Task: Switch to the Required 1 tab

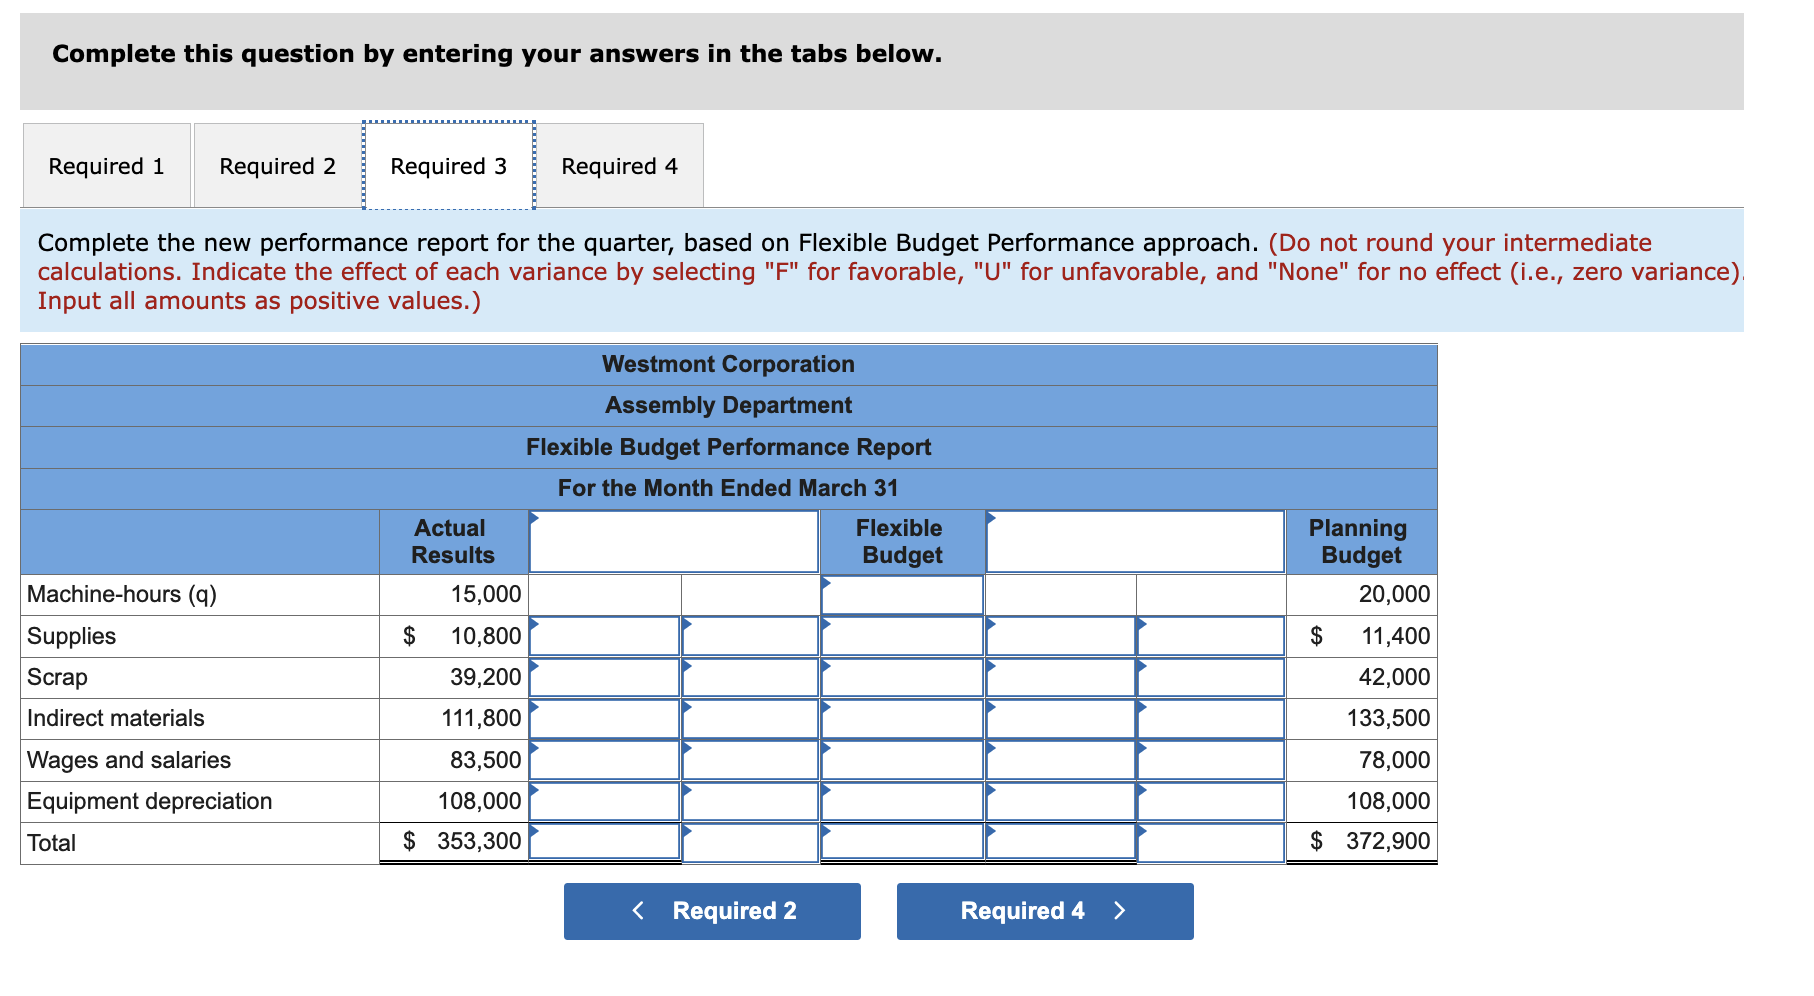Action: pyautogui.click(x=107, y=166)
